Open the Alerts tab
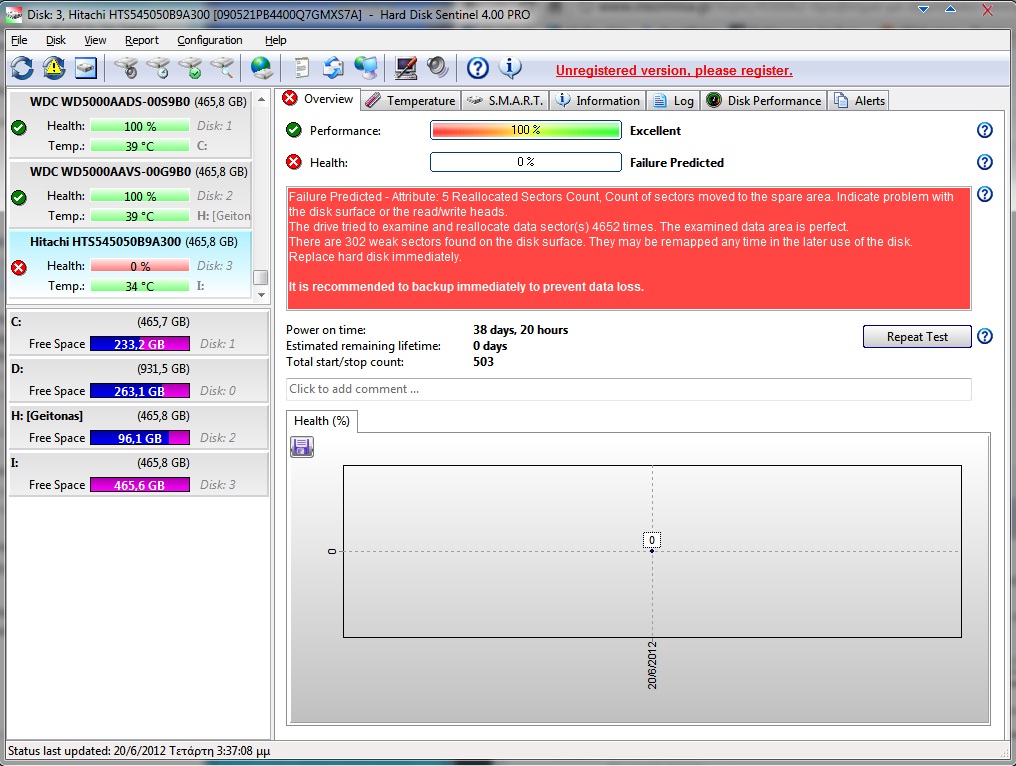 859,100
